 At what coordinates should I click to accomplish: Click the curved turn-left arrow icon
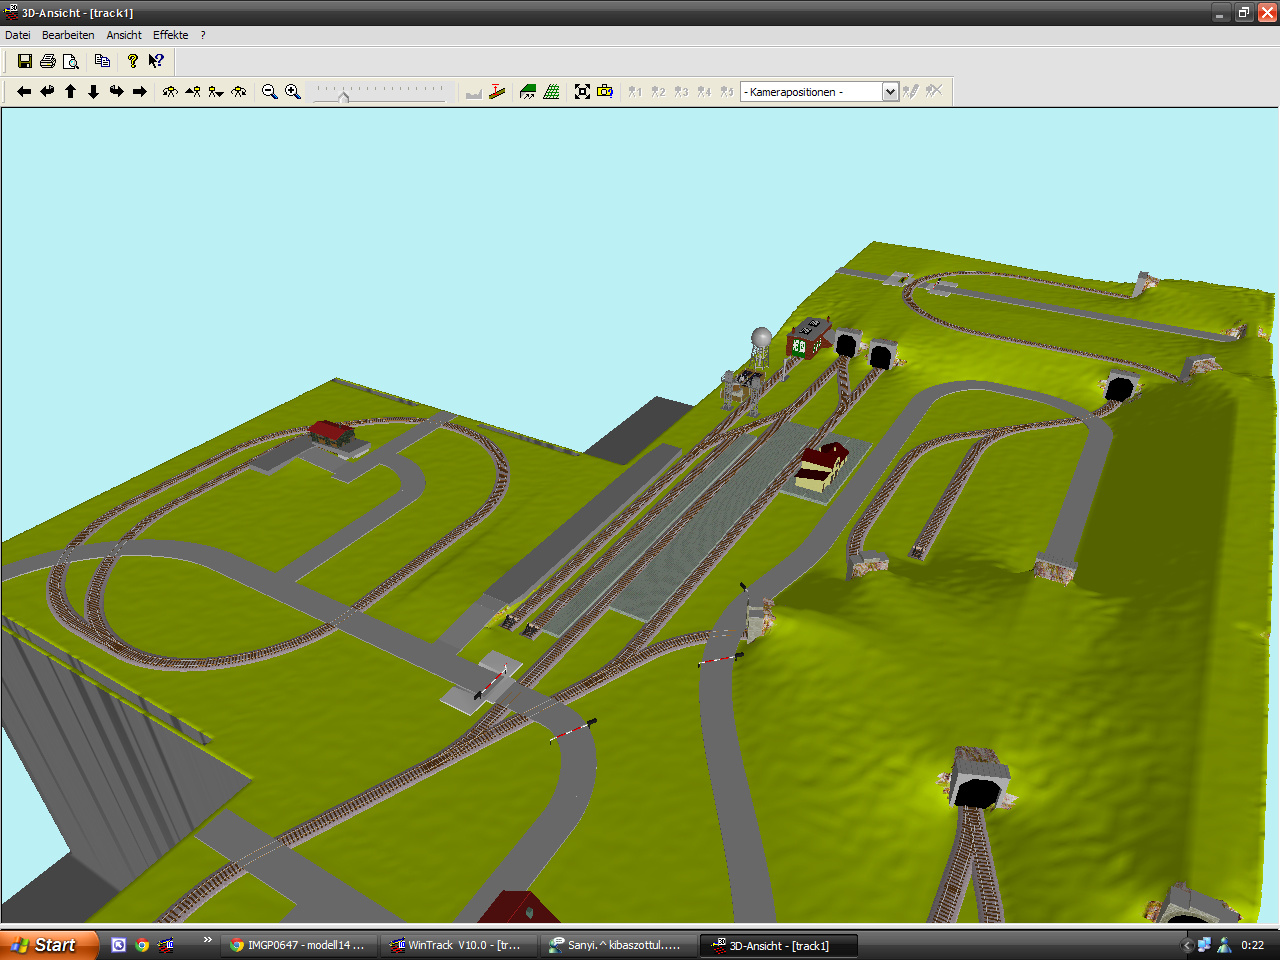pos(47,91)
